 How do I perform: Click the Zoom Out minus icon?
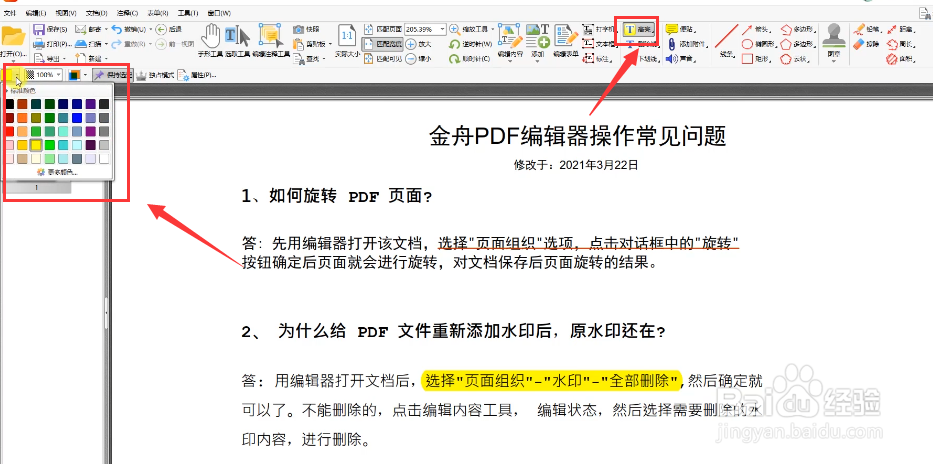[x=411, y=58]
